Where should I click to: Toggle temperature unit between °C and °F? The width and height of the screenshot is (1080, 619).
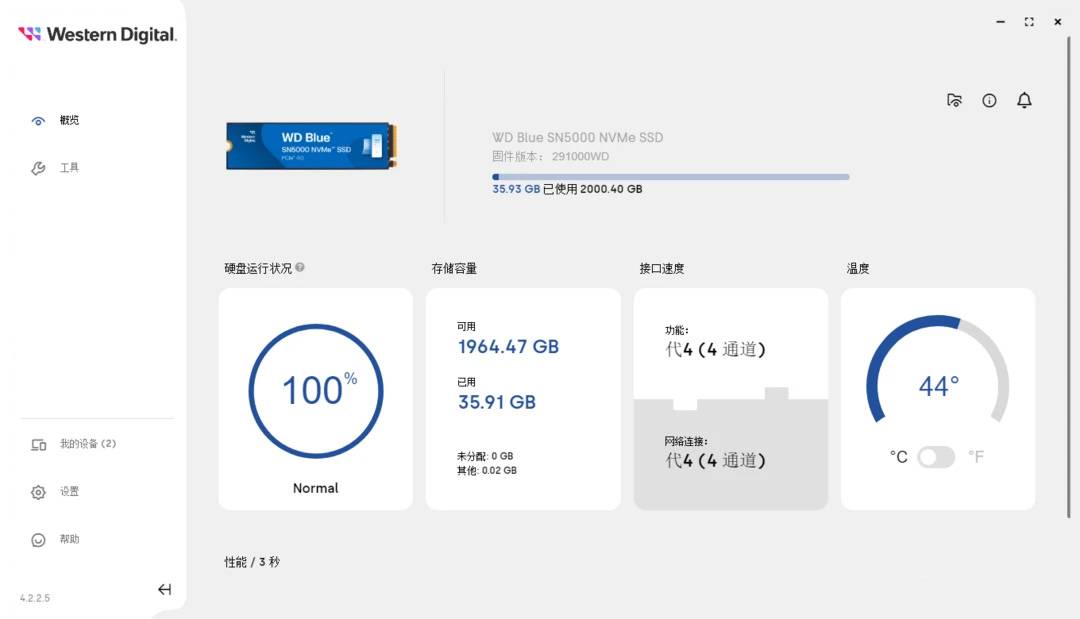click(936, 457)
